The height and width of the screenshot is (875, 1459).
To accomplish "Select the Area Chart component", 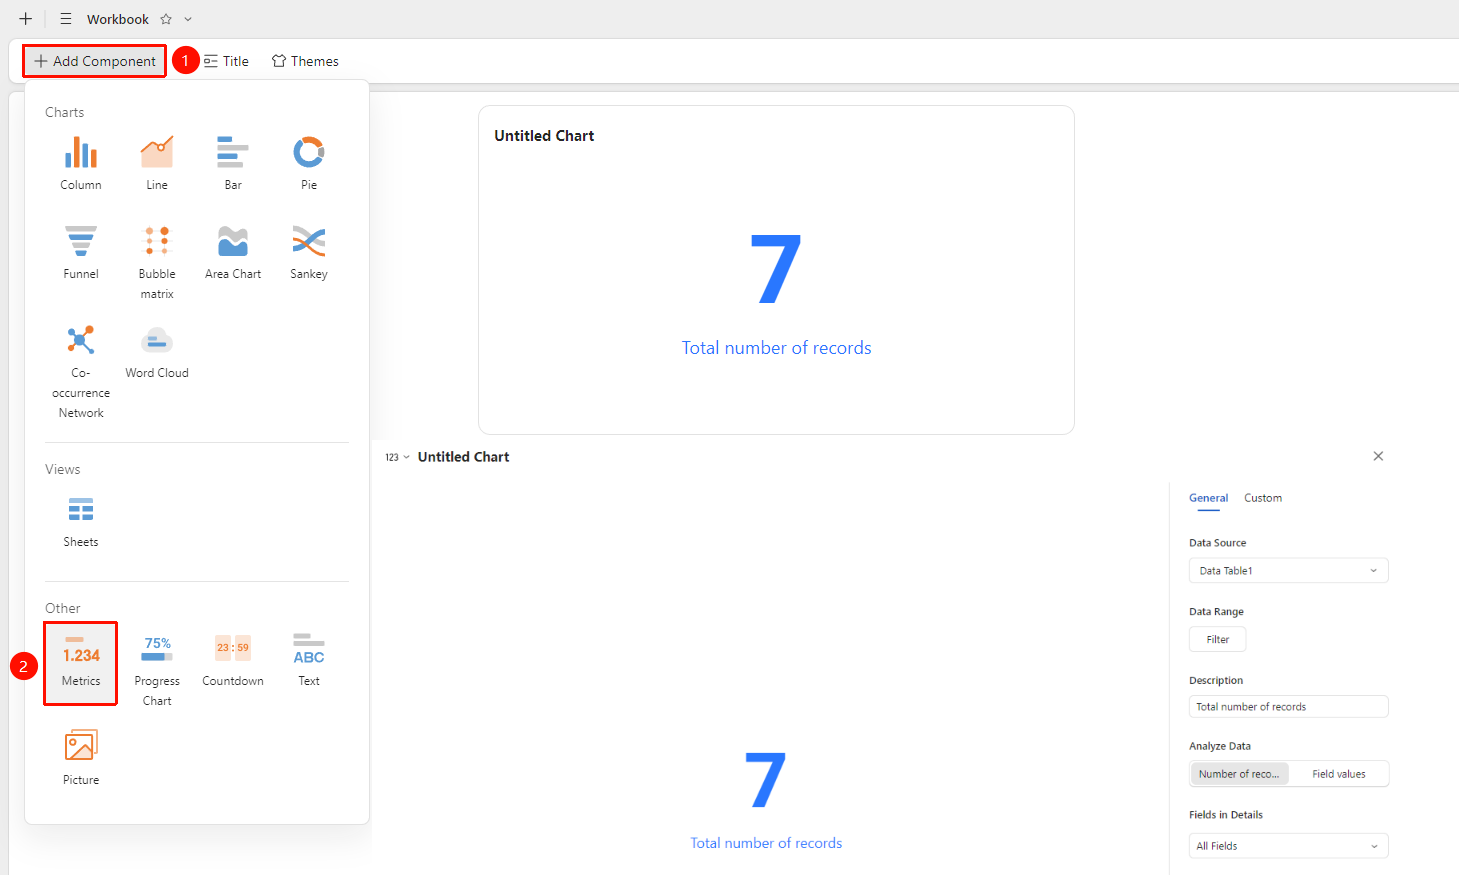I will pyautogui.click(x=233, y=252).
